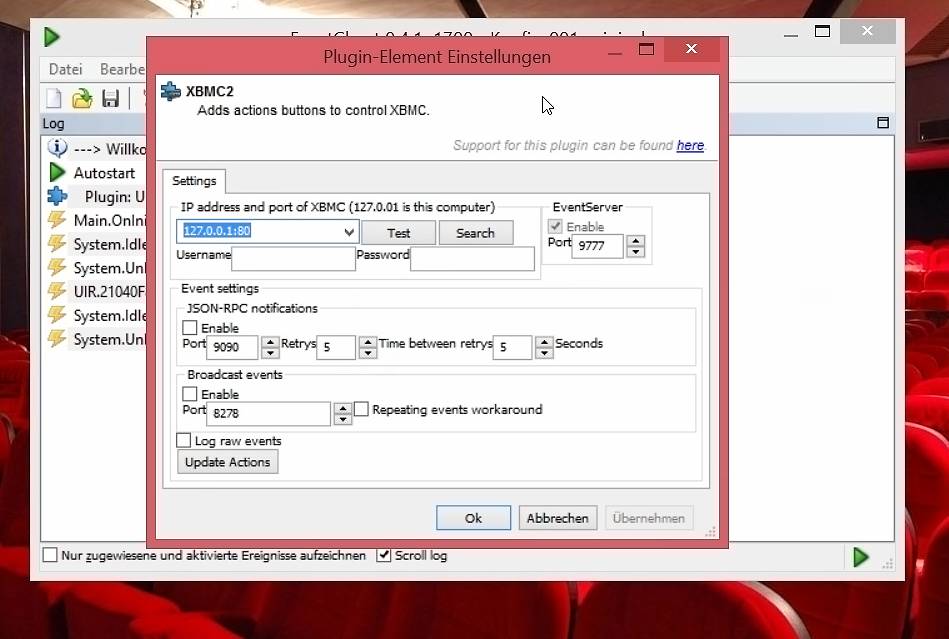Increase Time between retrys stepper up
The width and height of the screenshot is (949, 639).
544,341
